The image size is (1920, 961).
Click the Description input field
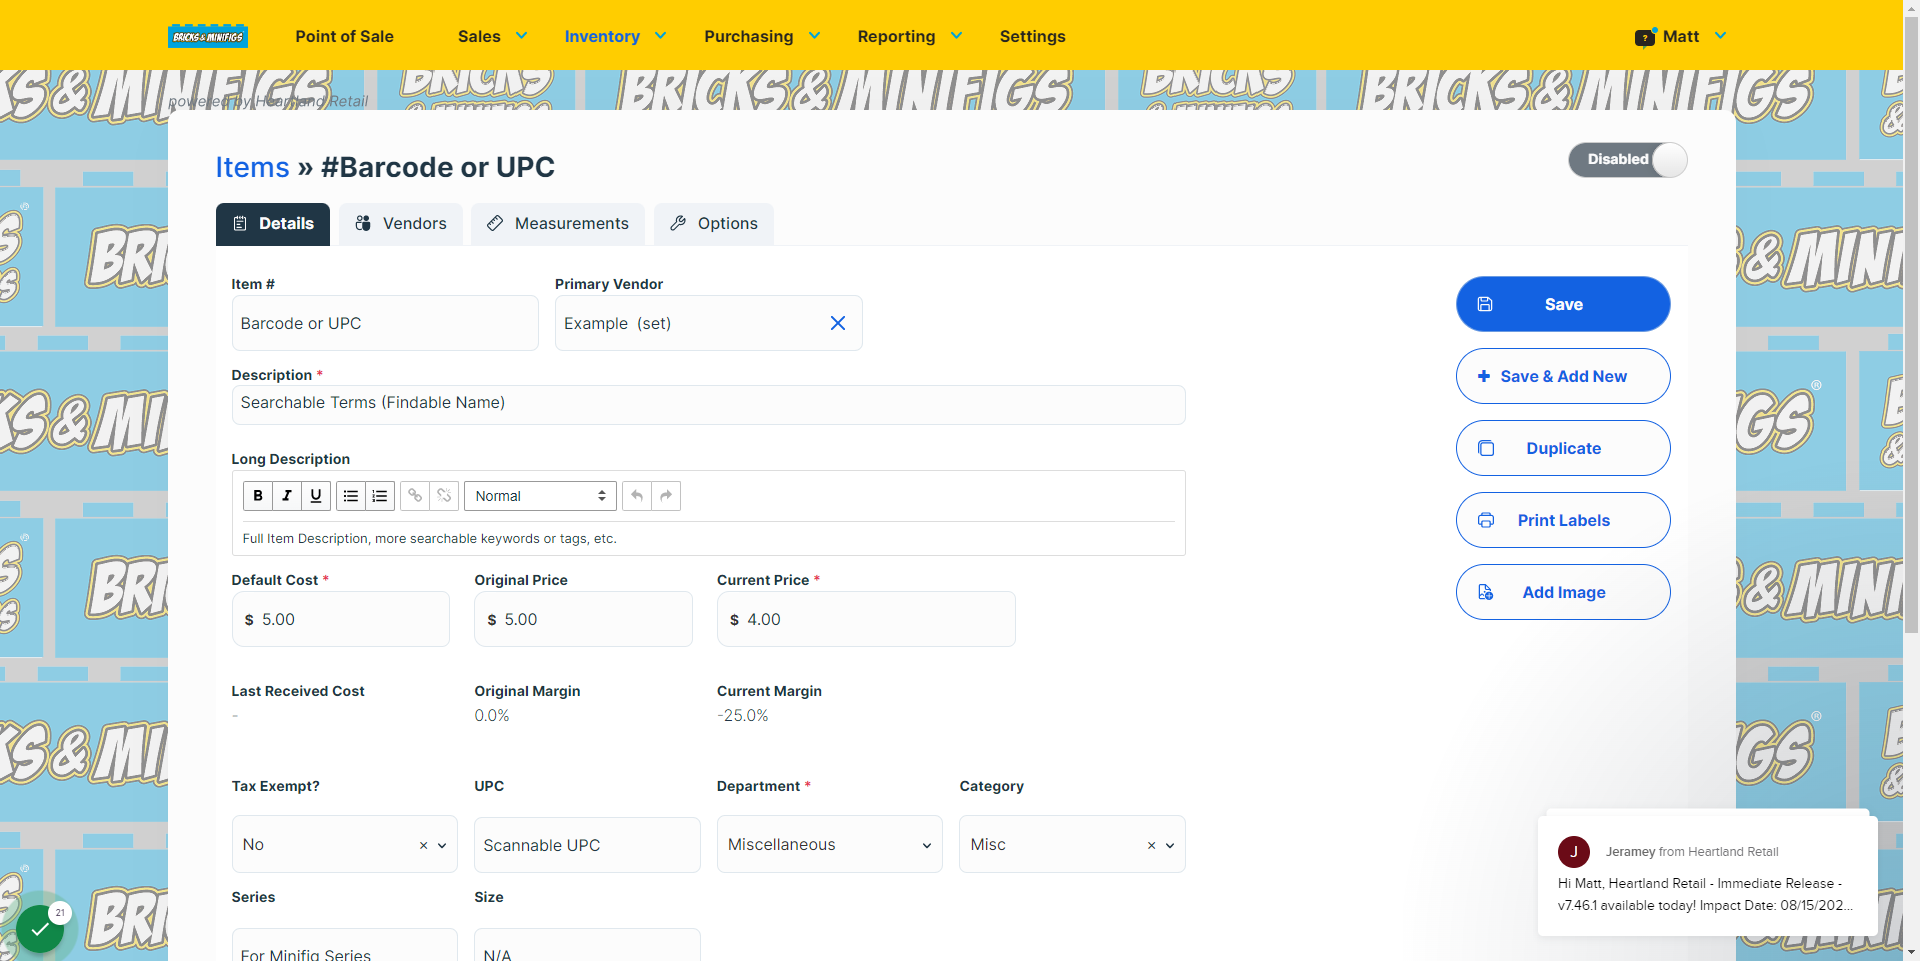[708, 404]
